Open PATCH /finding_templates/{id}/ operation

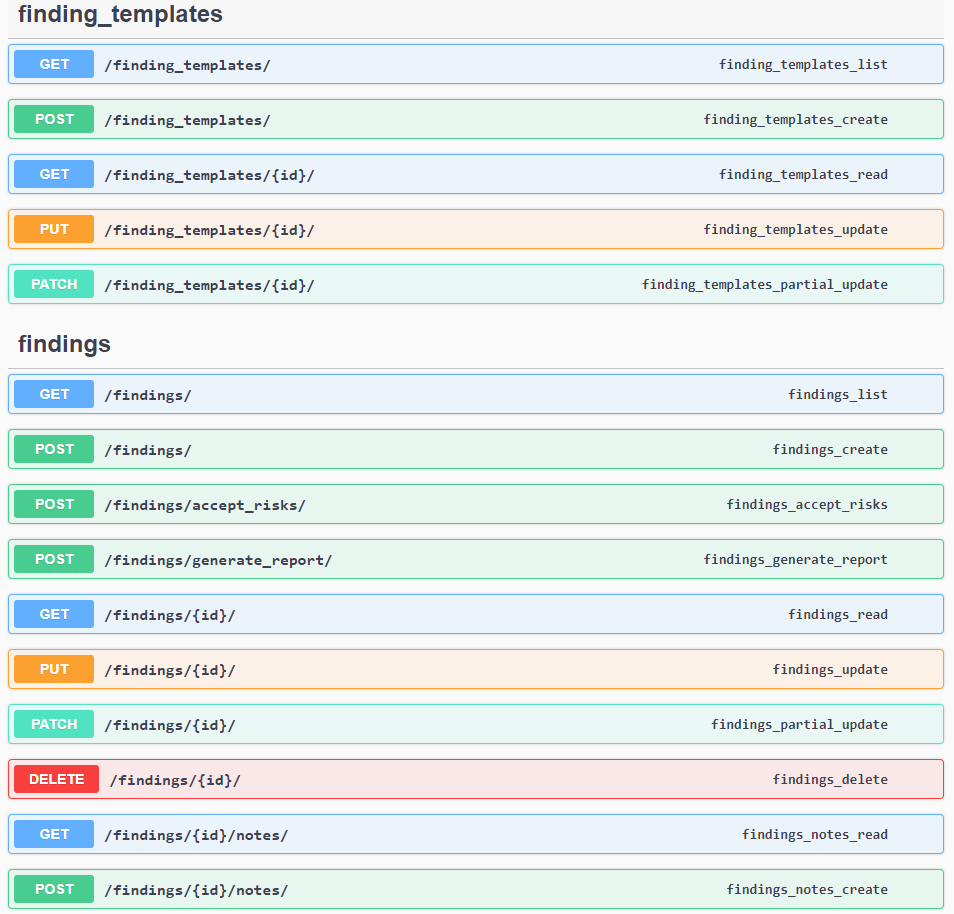pos(209,285)
